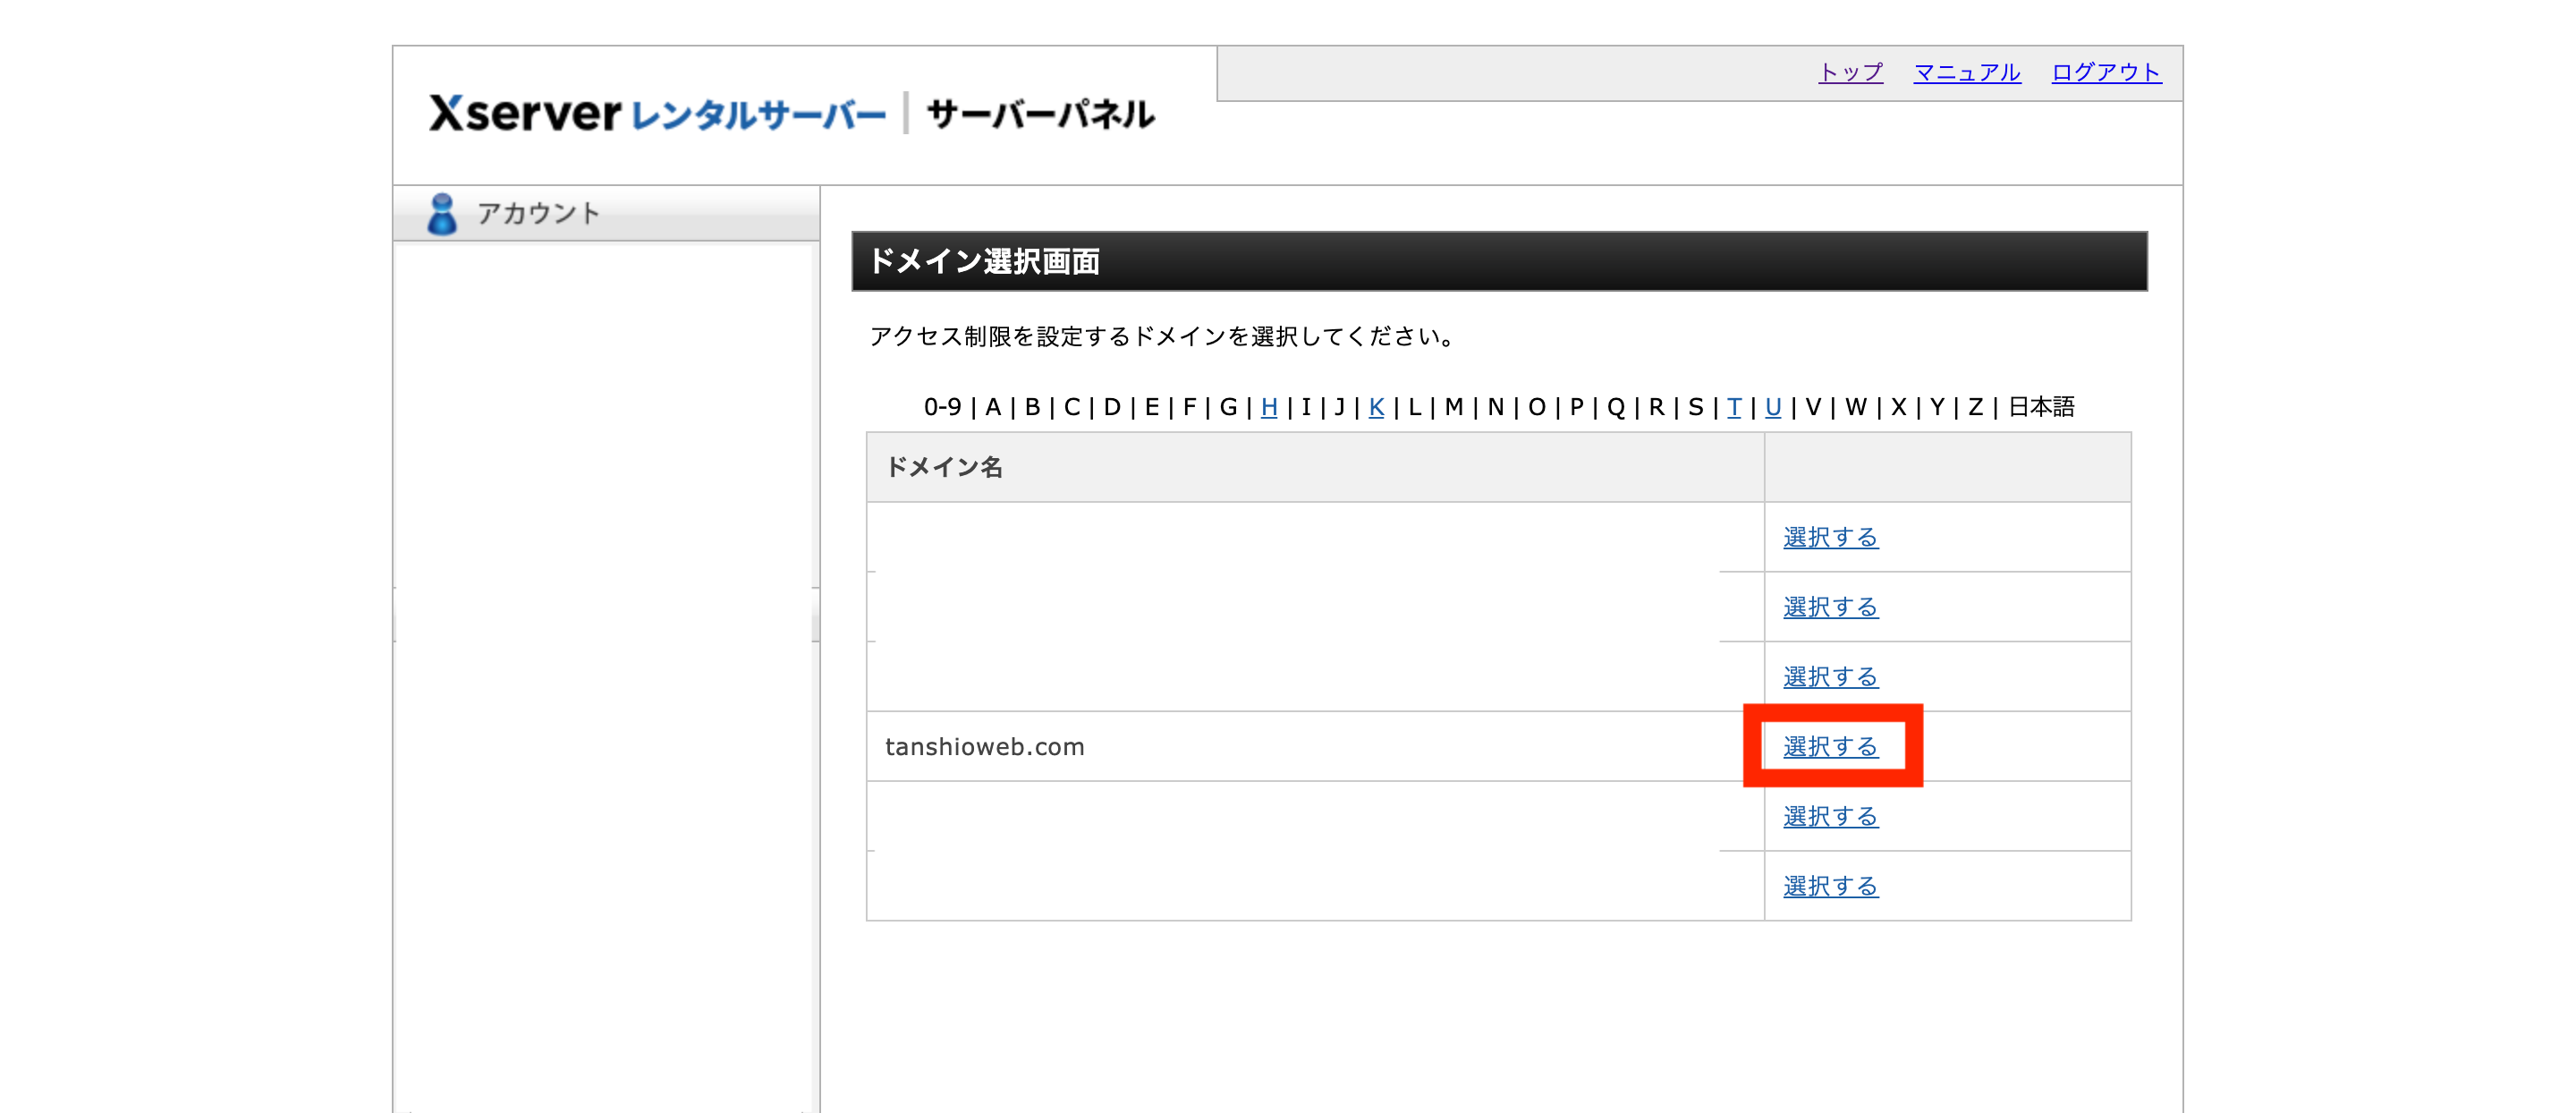This screenshot has width=2576, height=1113.
Task: Click the letter M index entry
Action: (1453, 407)
